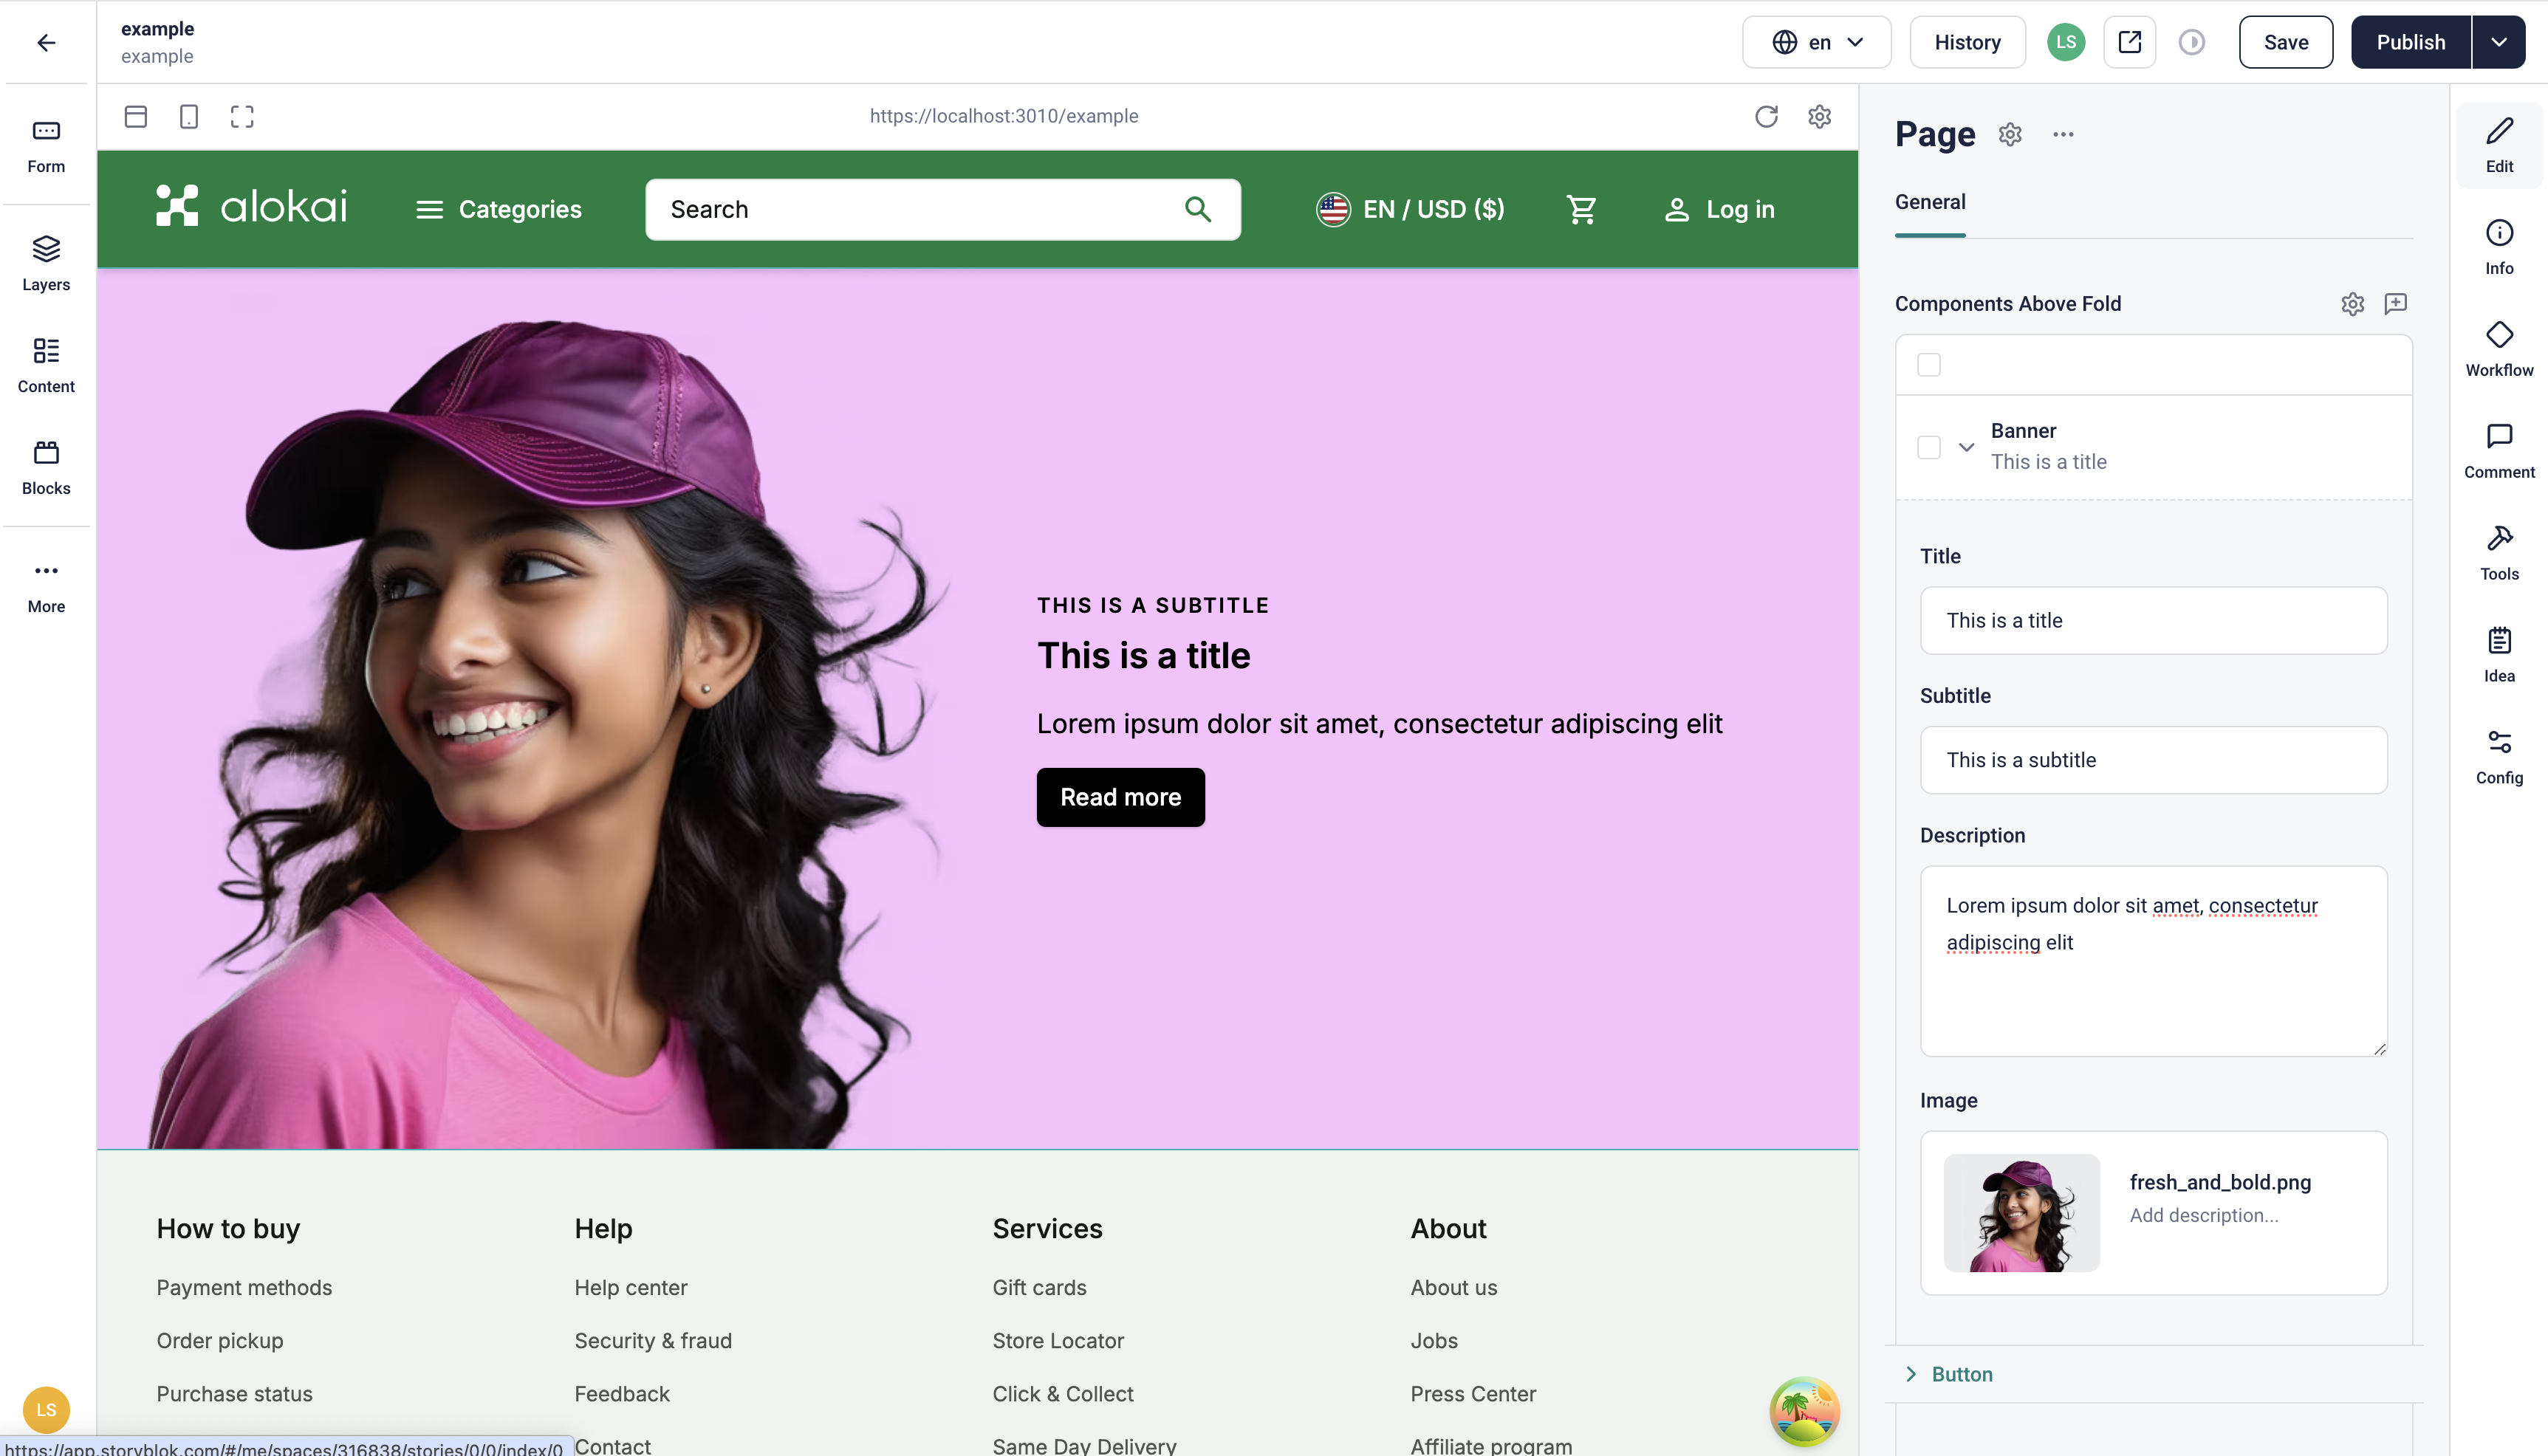Click the fresh_and_bold.png image thumbnail
Screen dimensions: 2548x1456
pos(2021,1213)
